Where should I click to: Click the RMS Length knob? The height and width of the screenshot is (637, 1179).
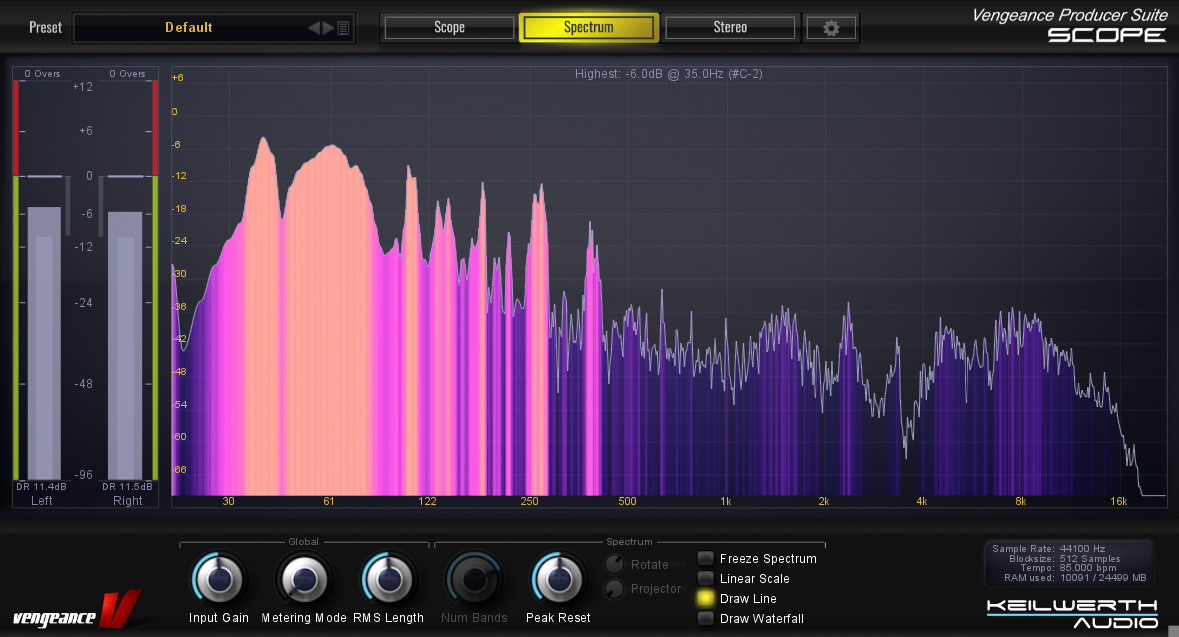point(389,579)
